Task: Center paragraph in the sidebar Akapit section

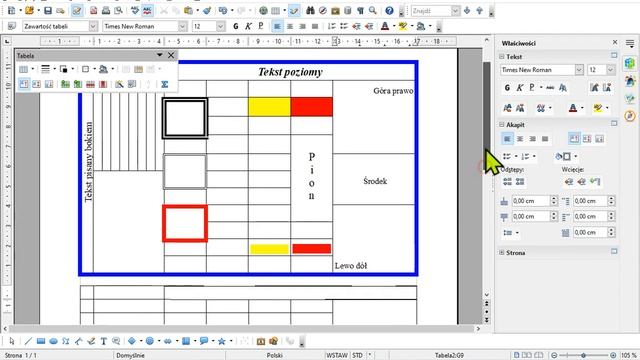Action: (520, 139)
